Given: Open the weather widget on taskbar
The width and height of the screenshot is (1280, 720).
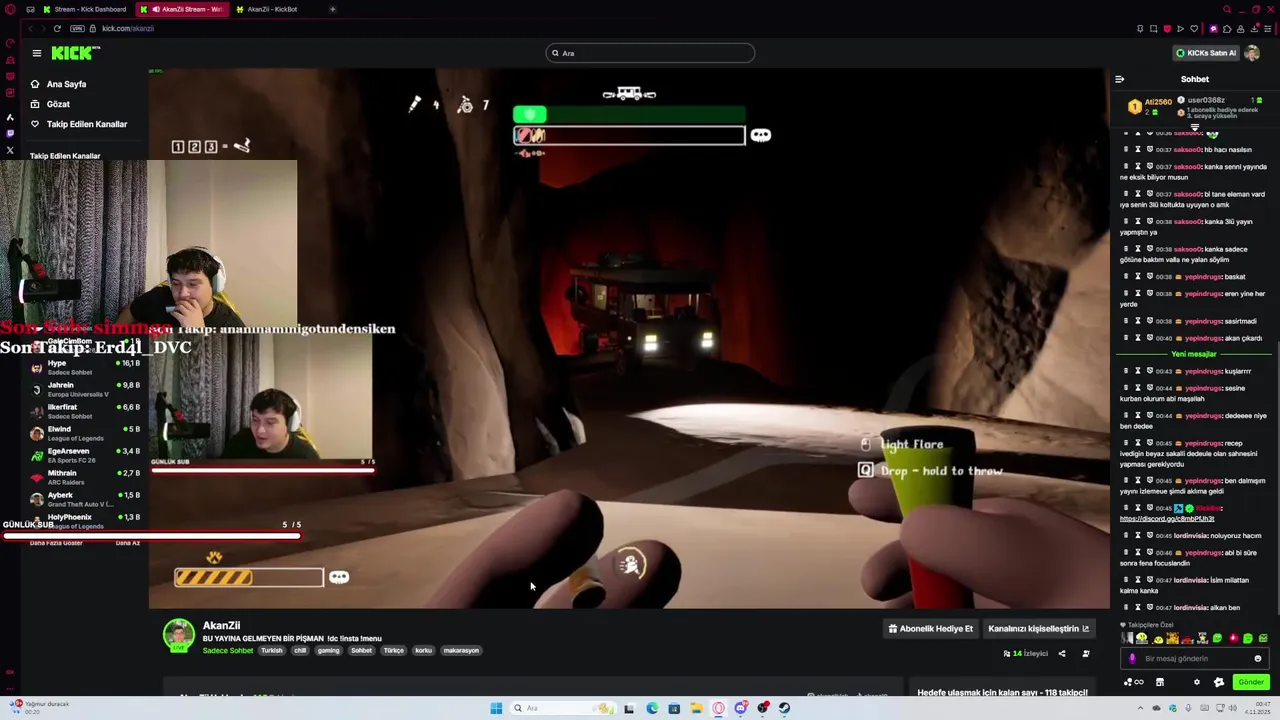Looking at the screenshot, I should (40, 706).
